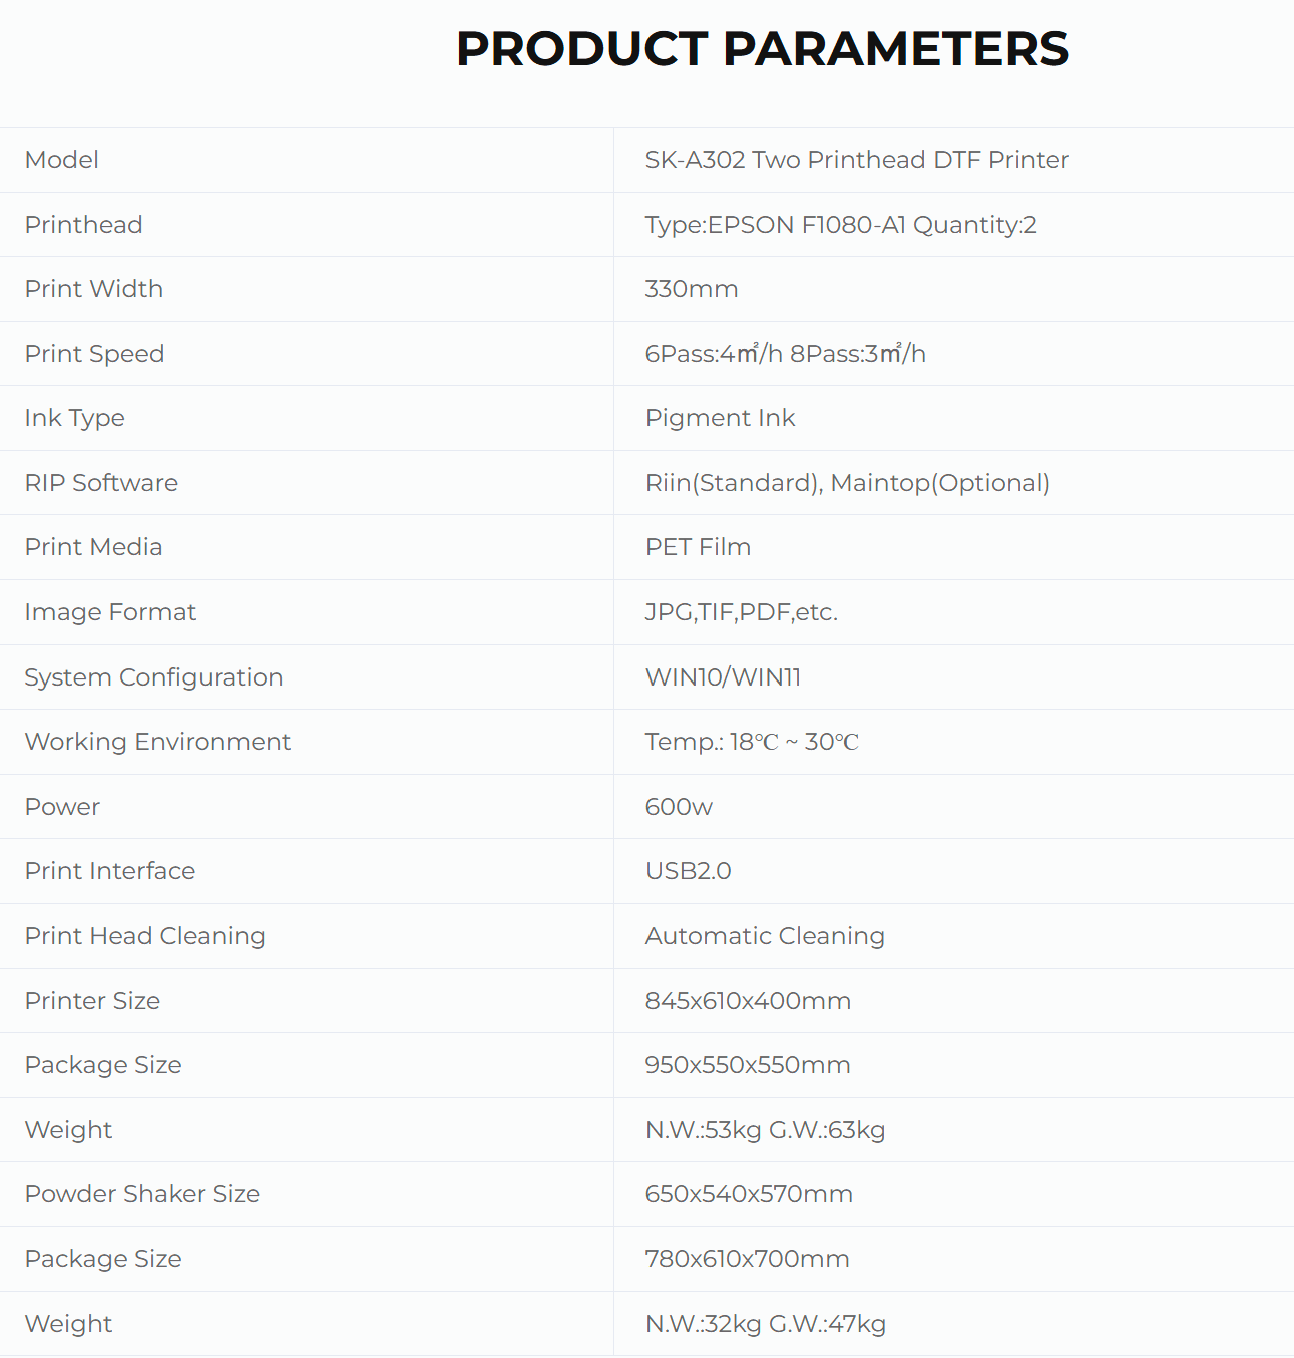Click the PRODUCT PARAMETERS heading

click(x=762, y=49)
